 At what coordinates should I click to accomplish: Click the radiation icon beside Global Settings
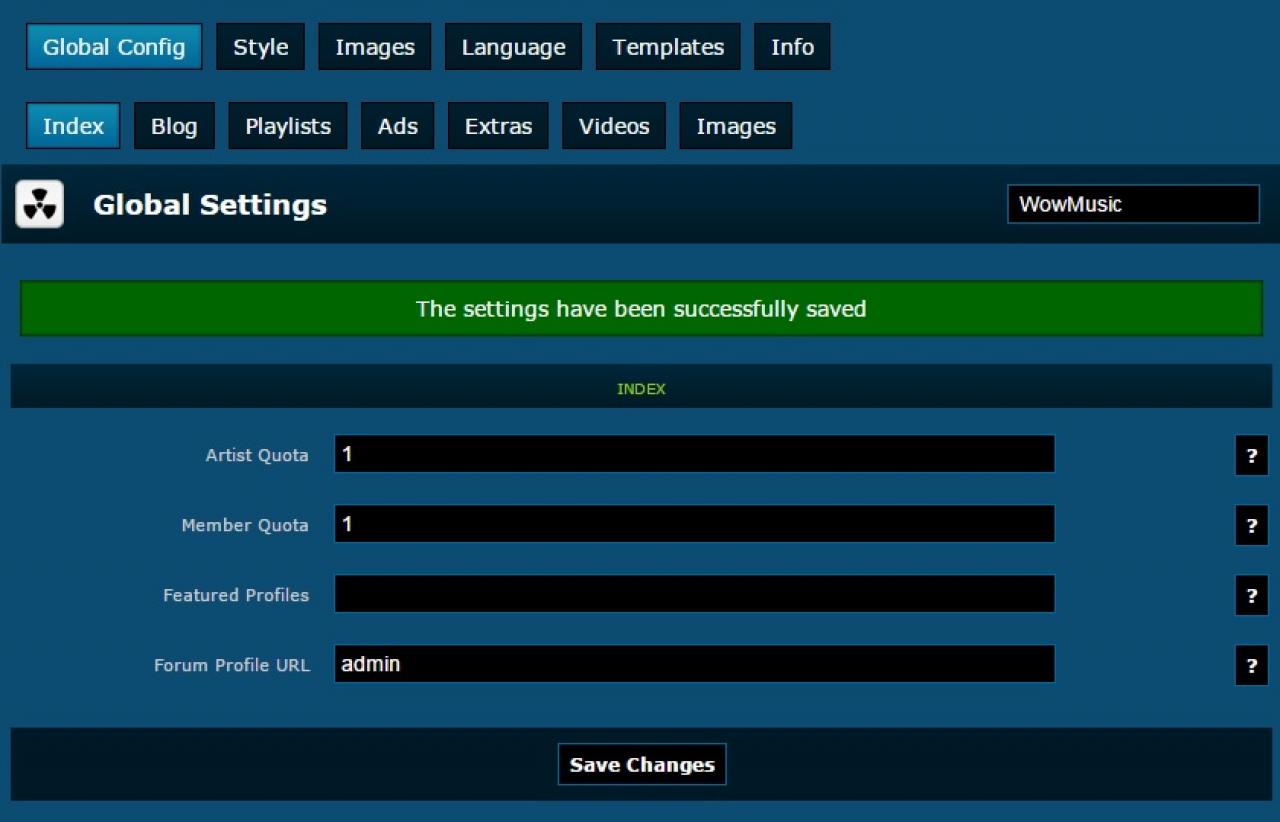(40, 204)
